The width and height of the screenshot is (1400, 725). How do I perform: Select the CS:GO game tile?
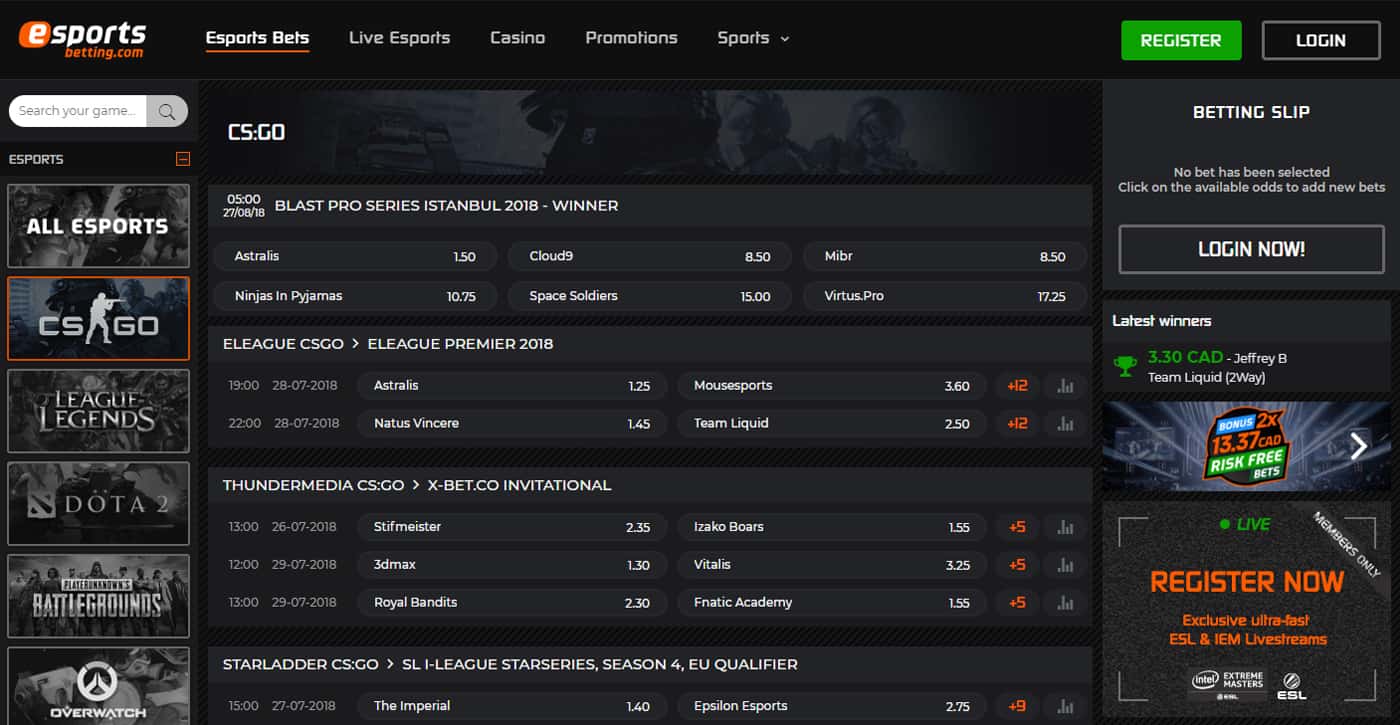click(x=98, y=318)
